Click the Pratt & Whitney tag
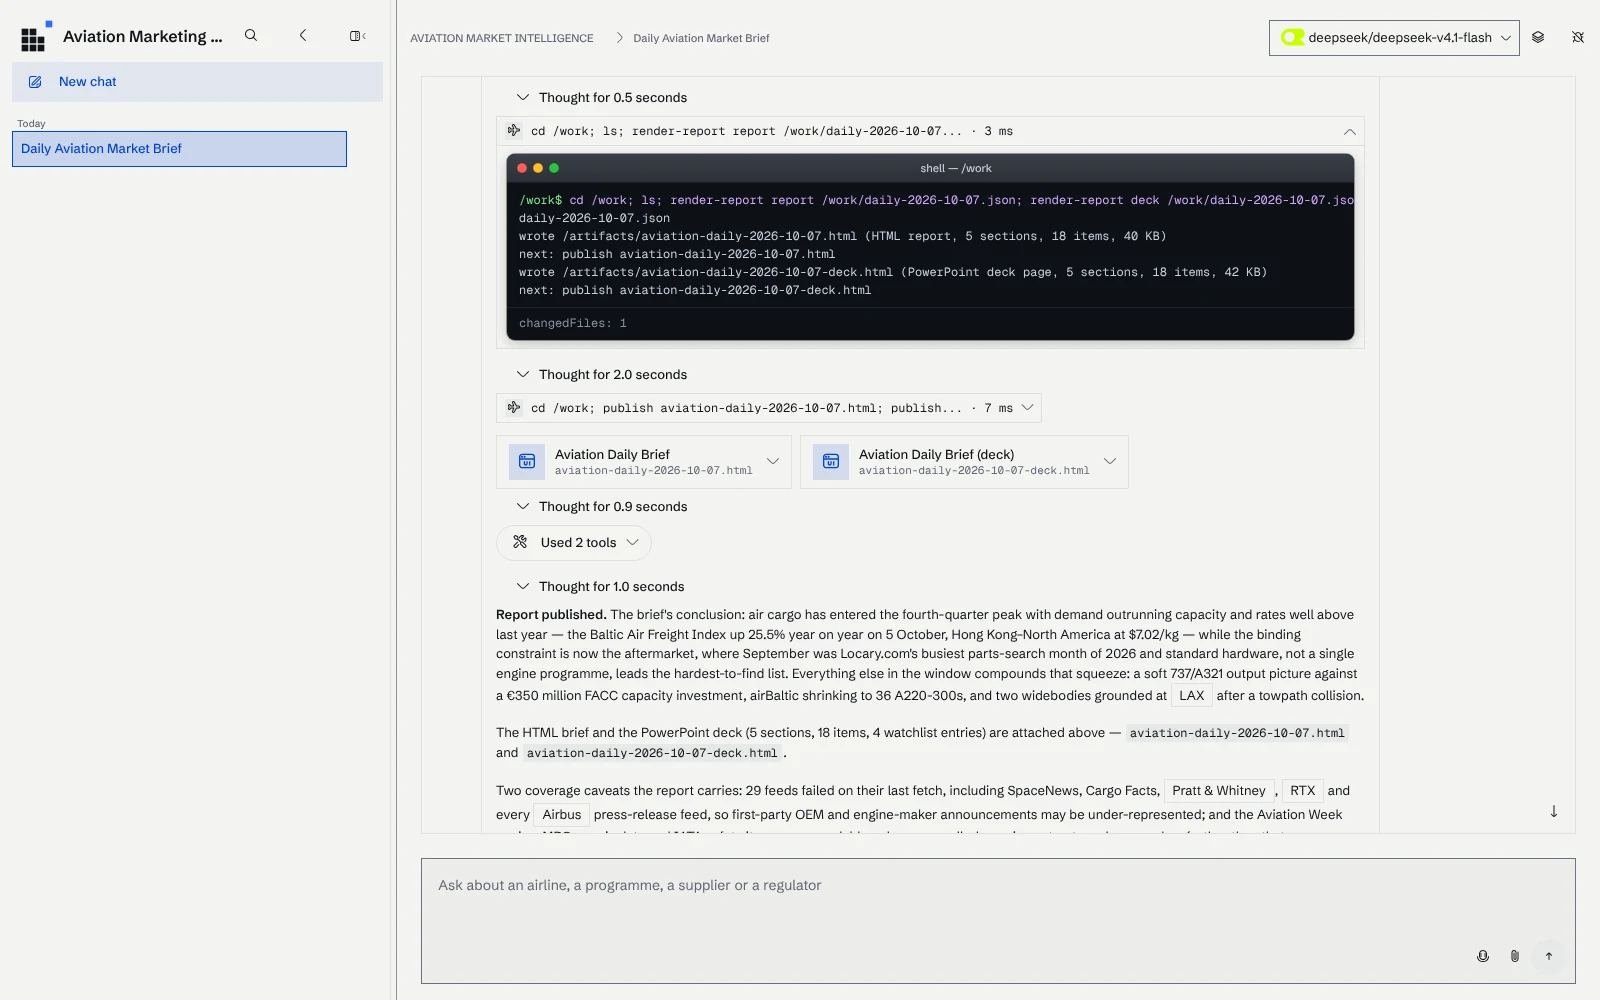The width and height of the screenshot is (1600, 1000). tap(1219, 791)
